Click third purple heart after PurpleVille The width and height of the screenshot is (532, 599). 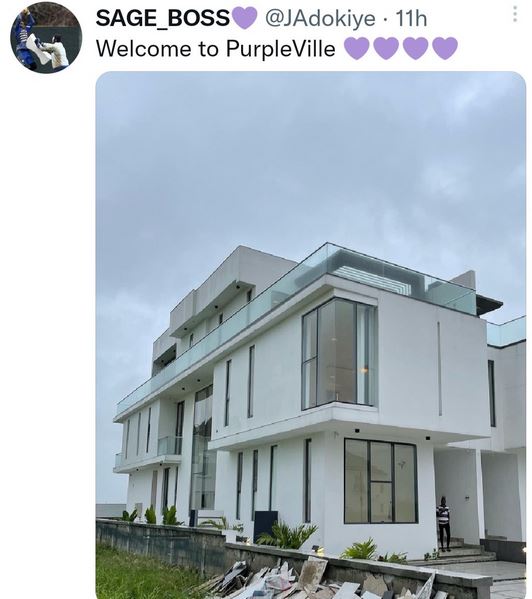click(416, 49)
